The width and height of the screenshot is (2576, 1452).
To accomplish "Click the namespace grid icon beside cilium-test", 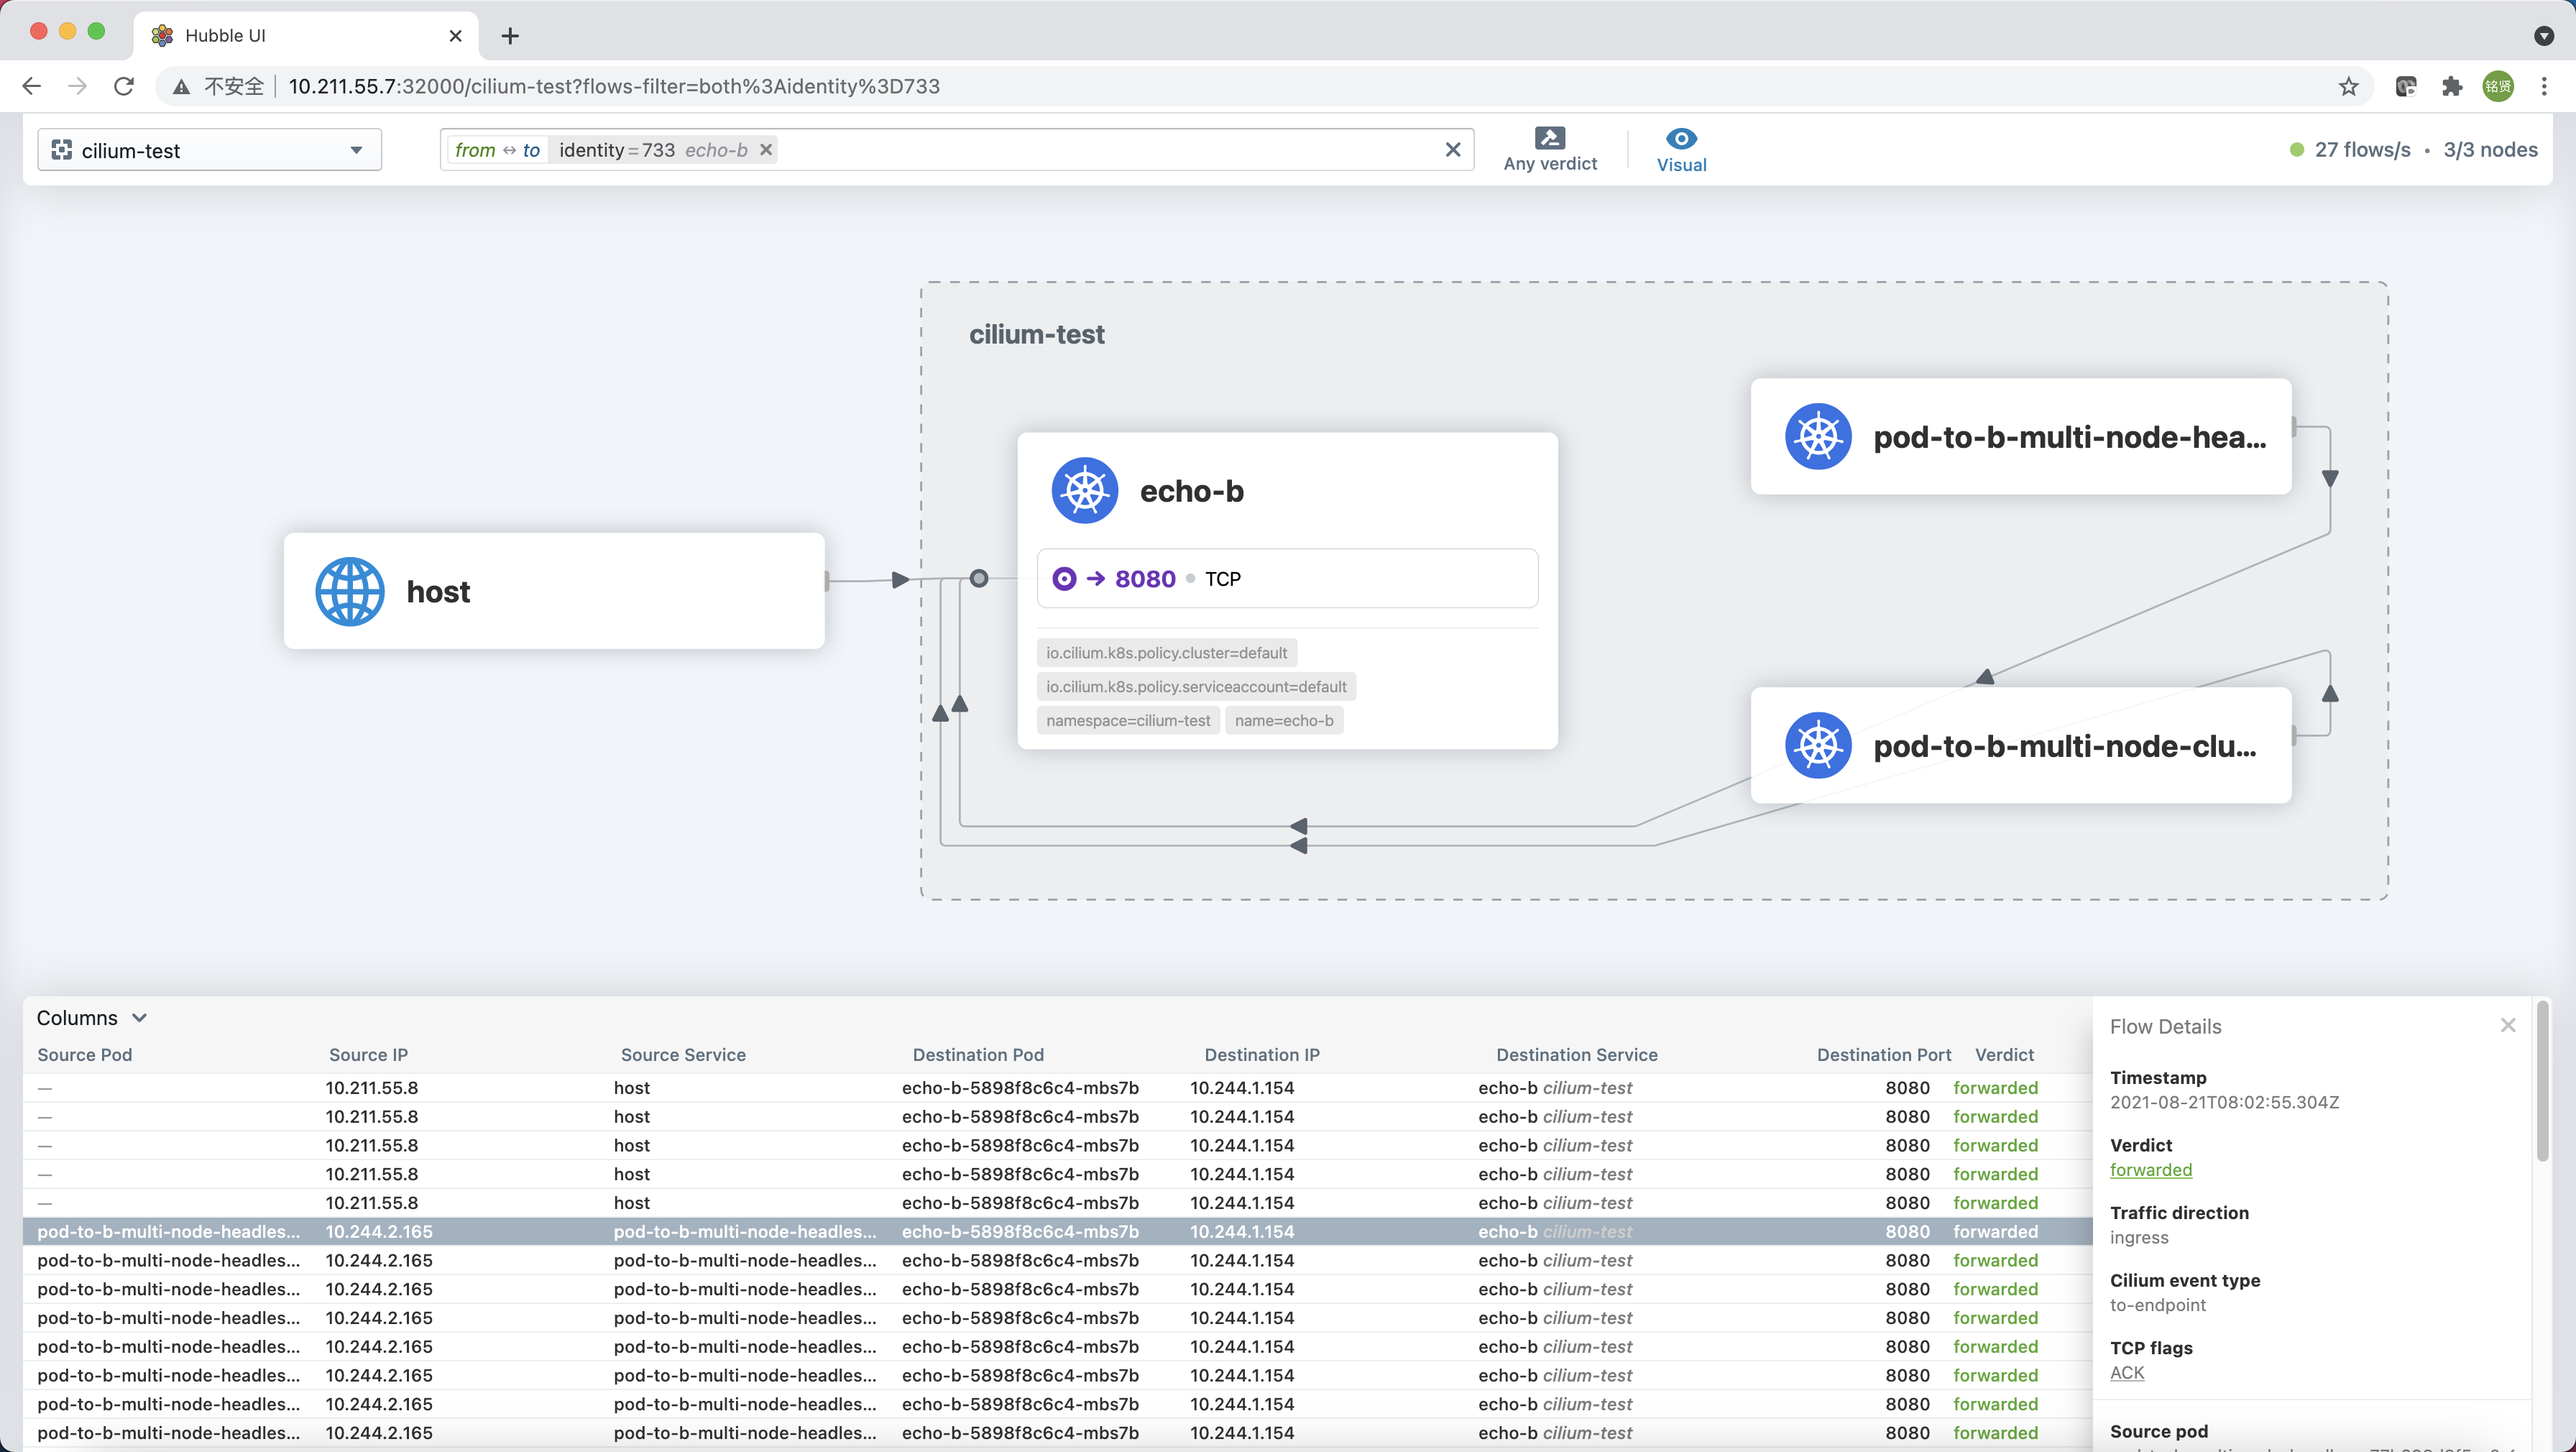I will [62, 149].
